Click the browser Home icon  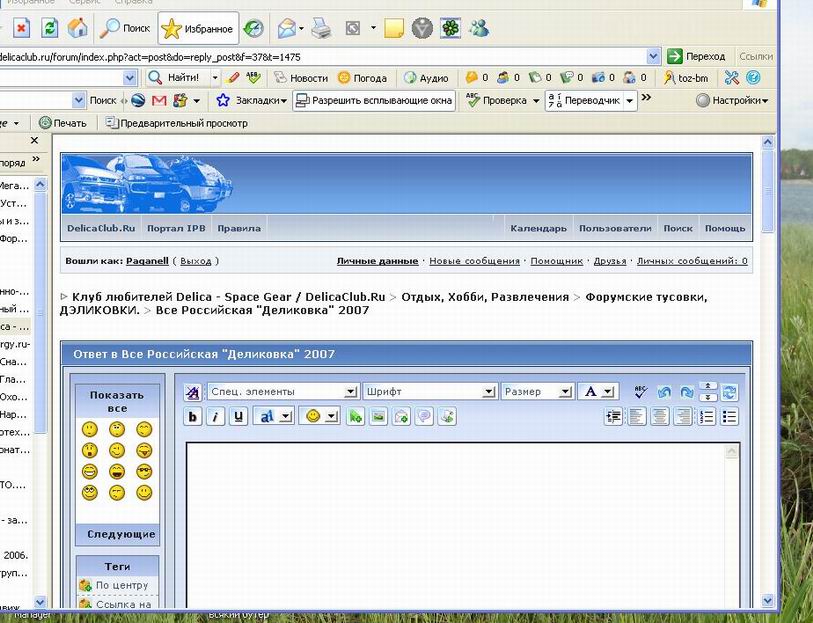[77, 28]
